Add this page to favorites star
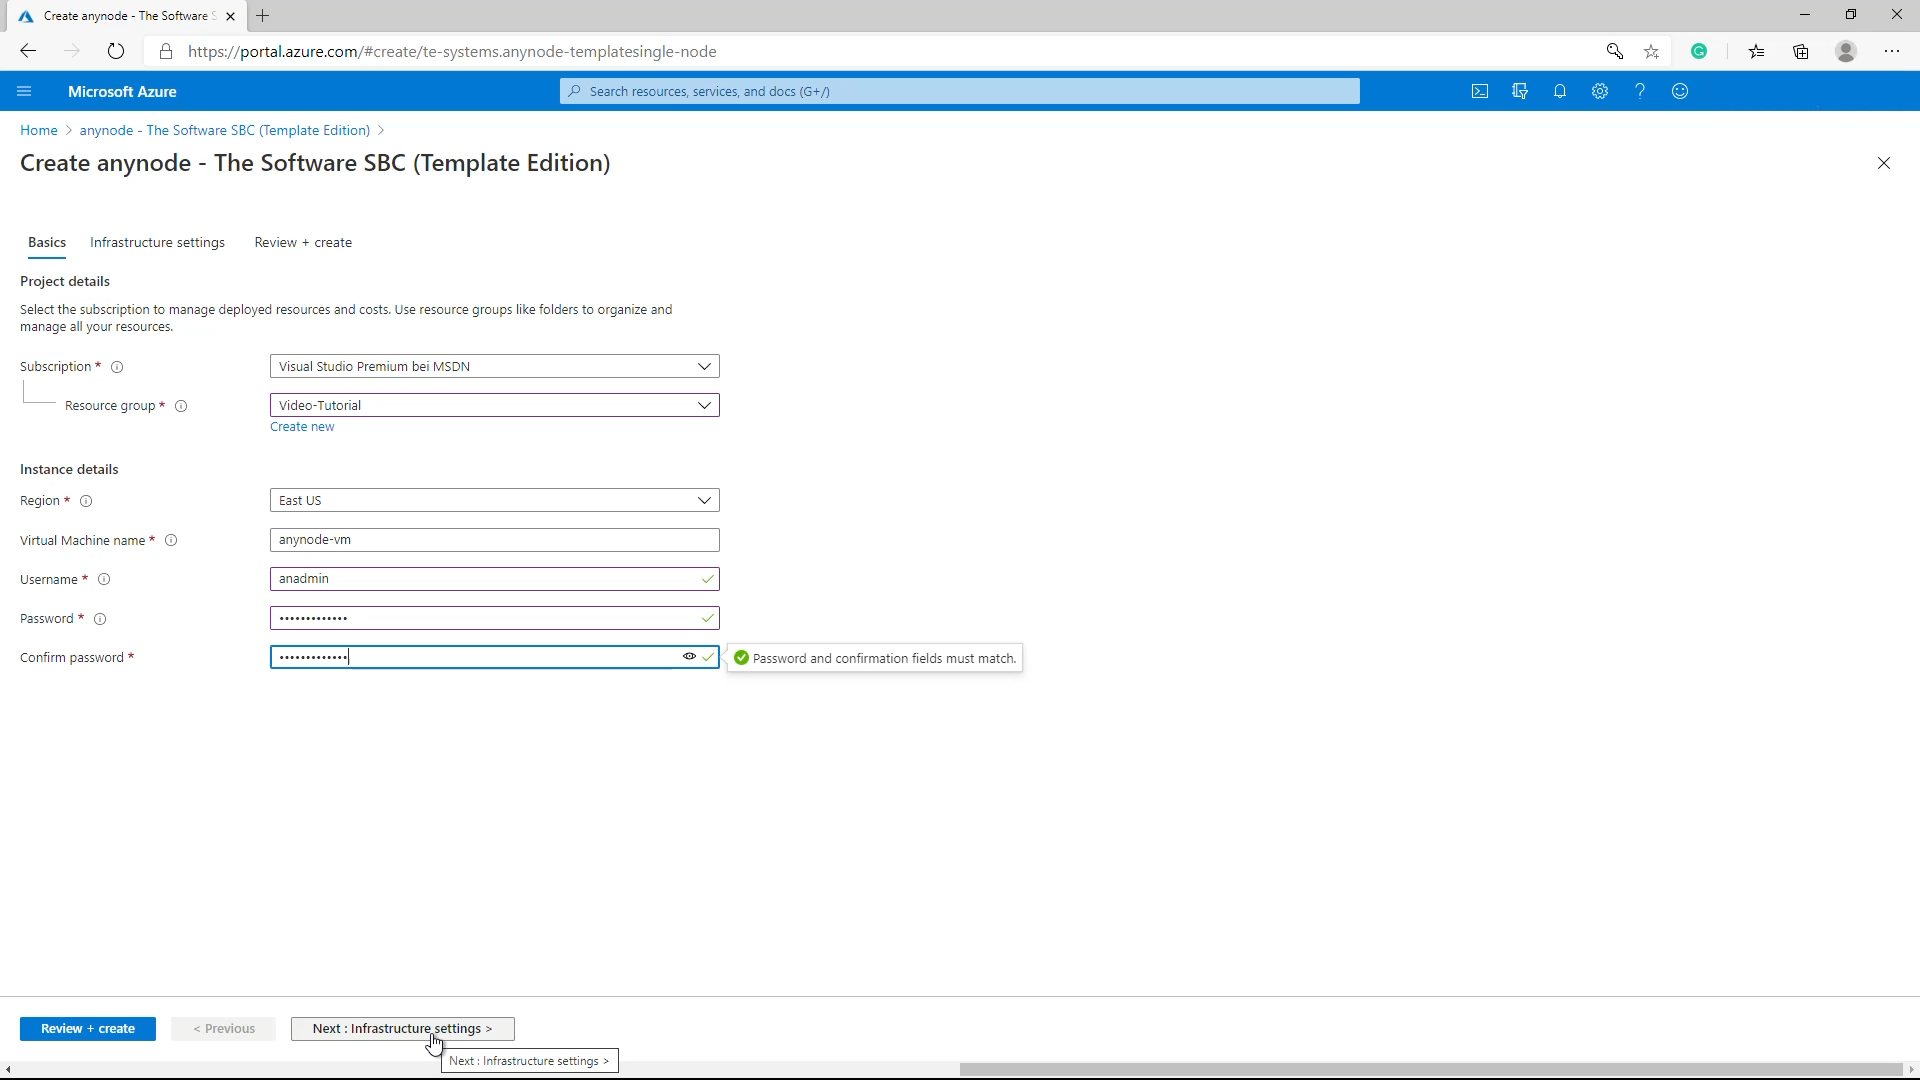The width and height of the screenshot is (1920, 1080). 1652,51
